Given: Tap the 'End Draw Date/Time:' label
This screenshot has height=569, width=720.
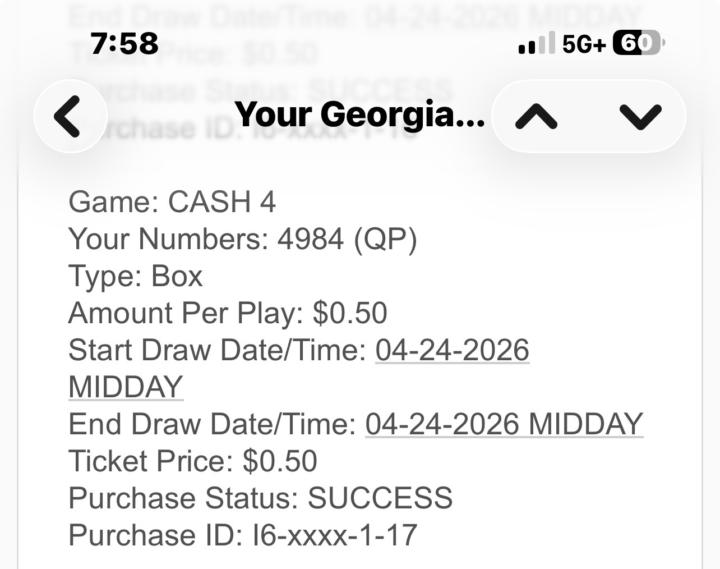Looking at the screenshot, I should [212, 424].
